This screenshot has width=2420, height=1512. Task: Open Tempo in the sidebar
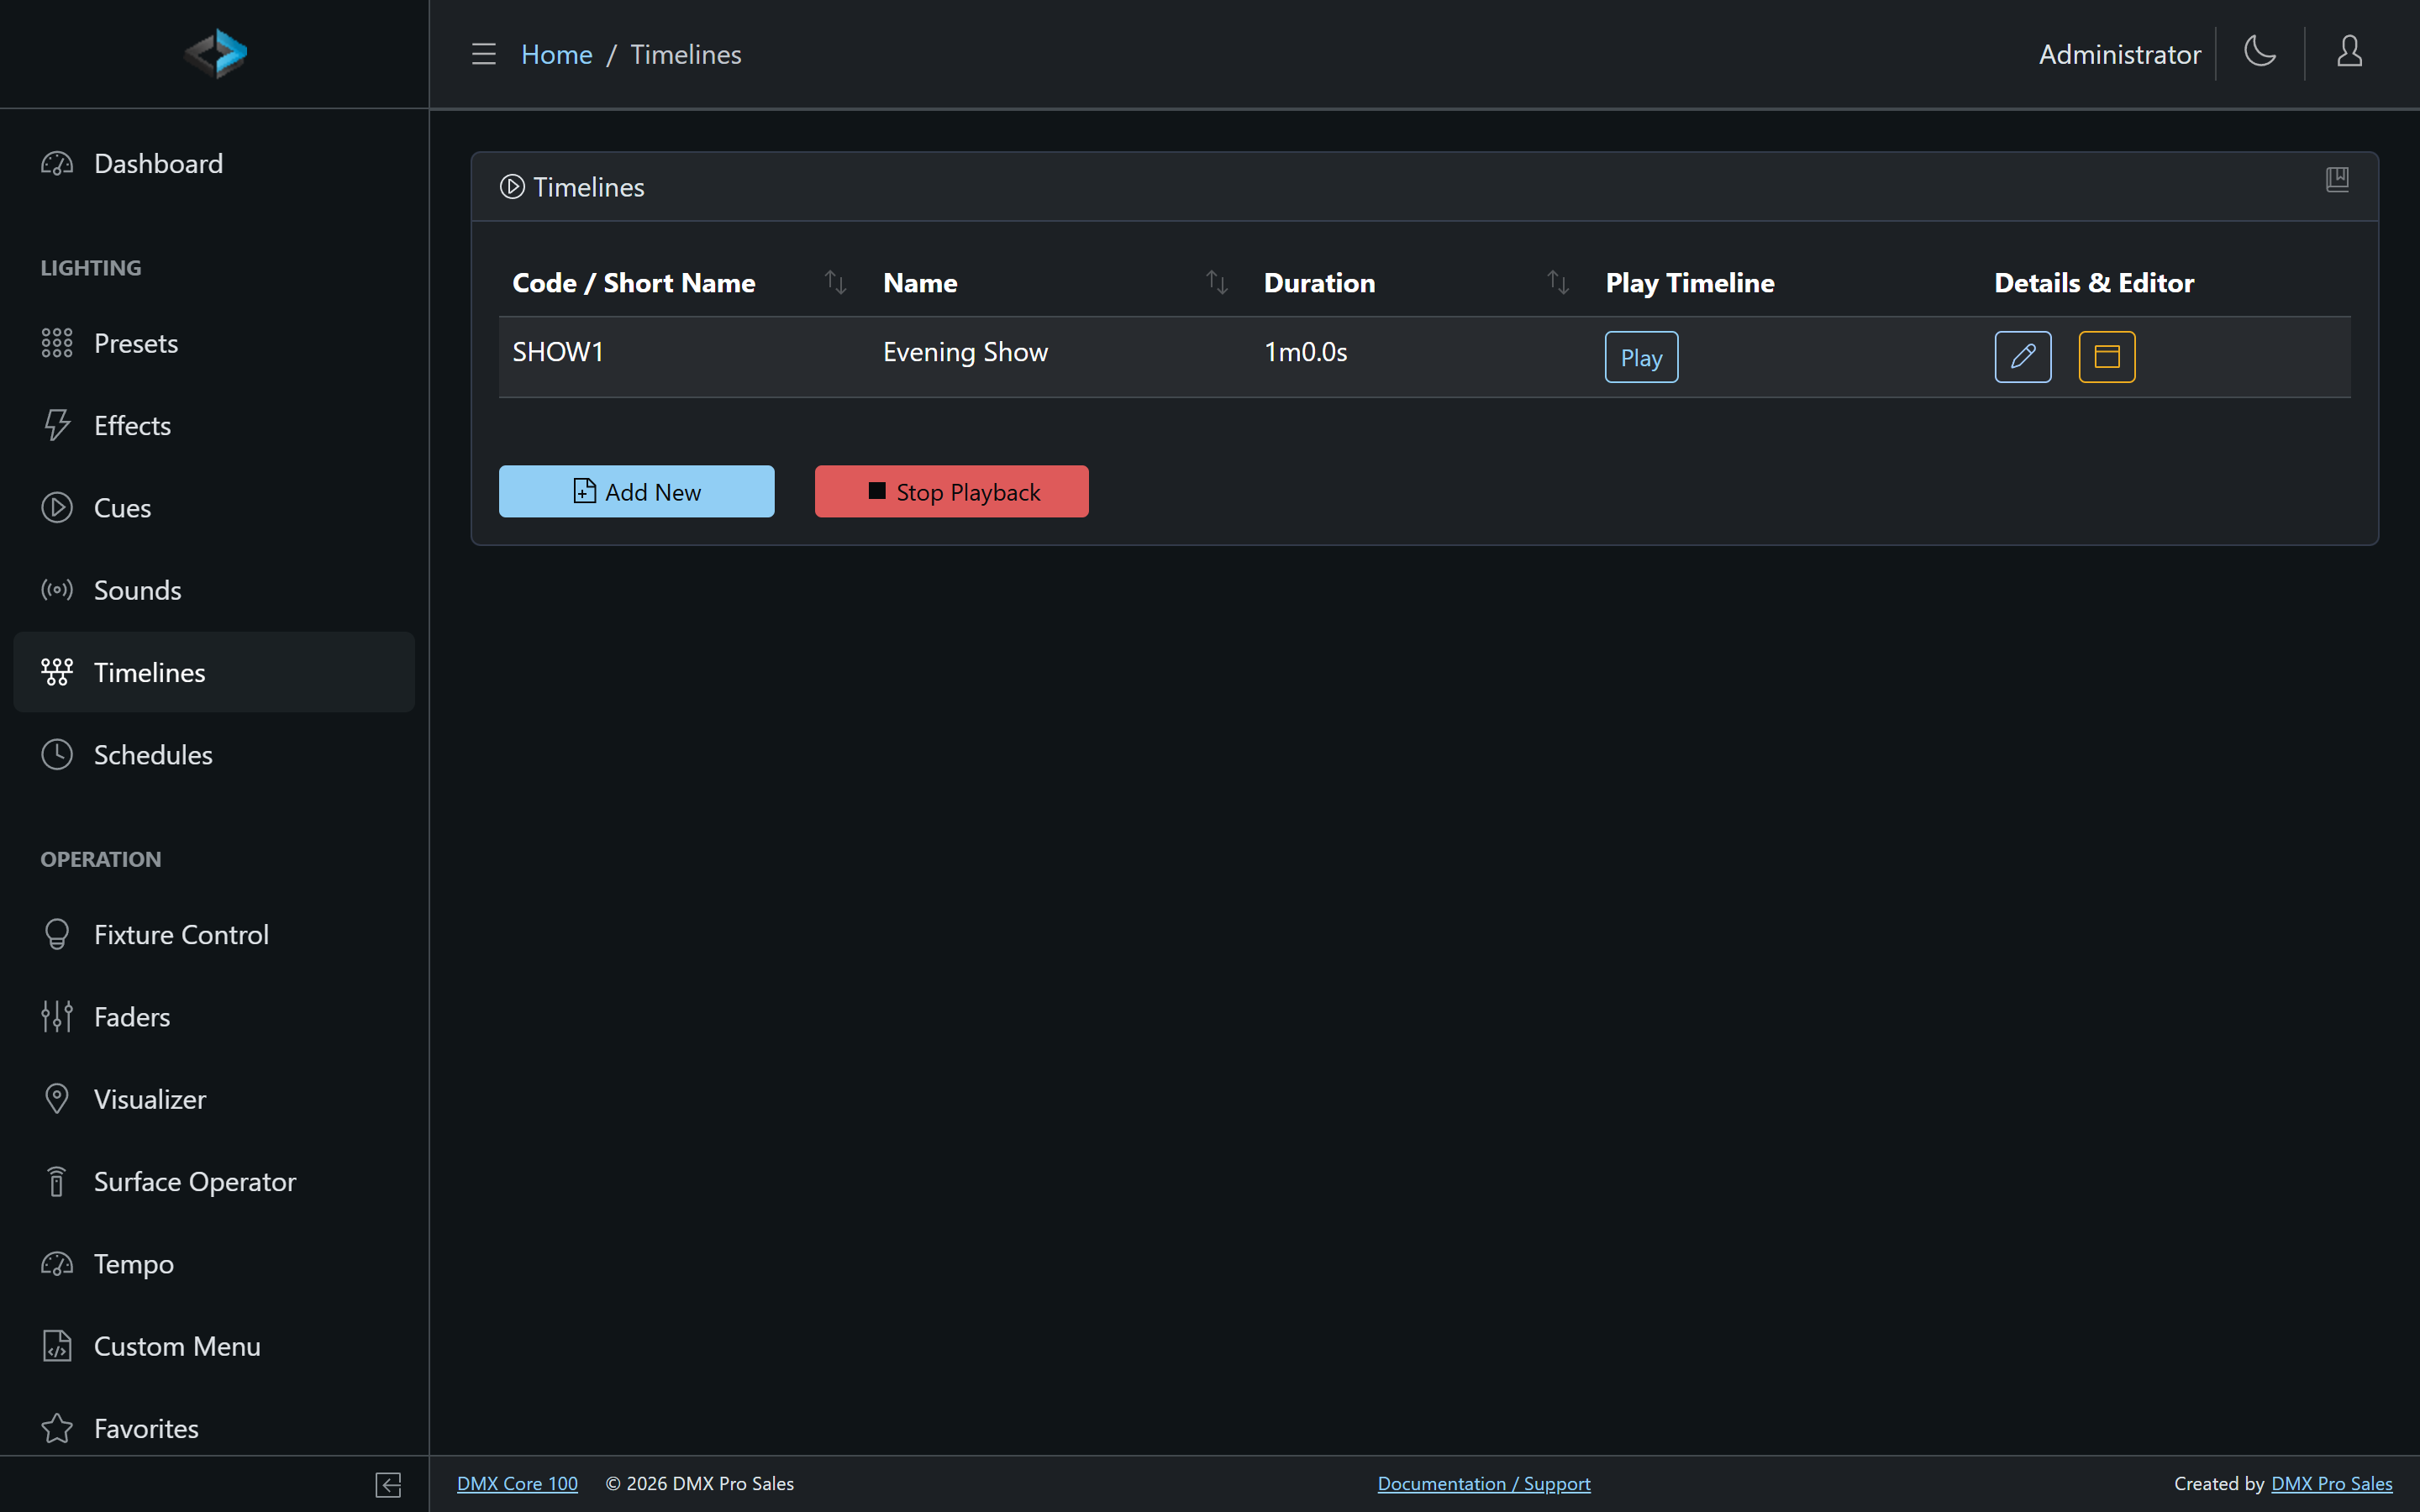214,1264
